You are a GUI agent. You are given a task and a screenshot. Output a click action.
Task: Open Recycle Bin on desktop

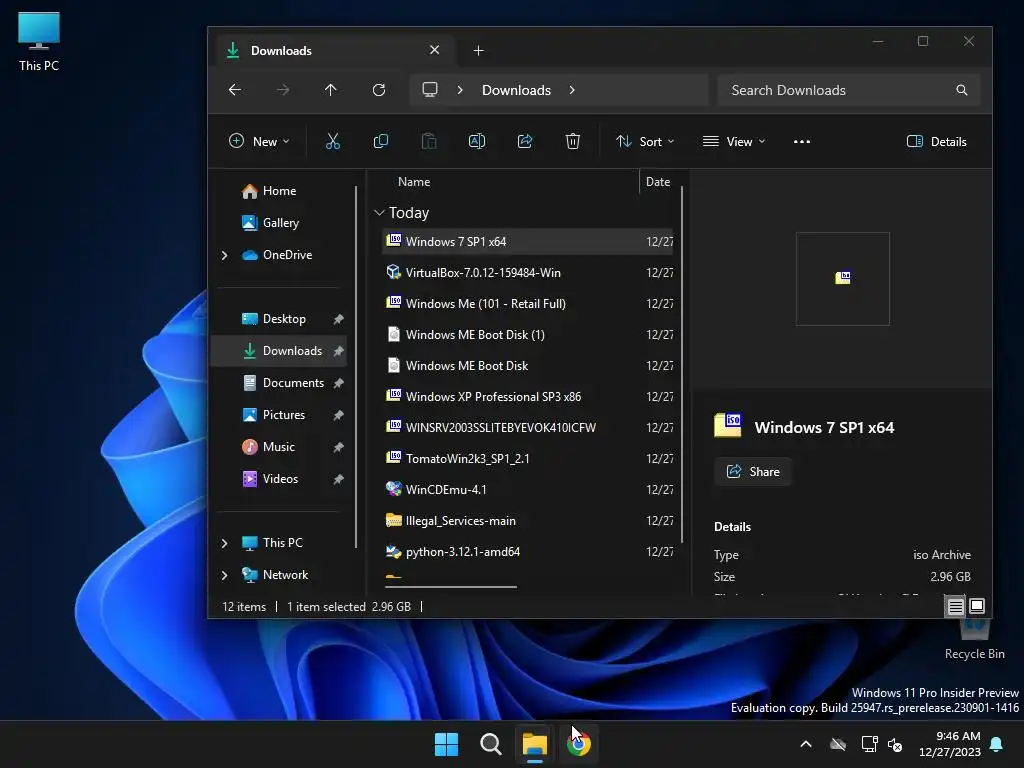[x=974, y=640]
